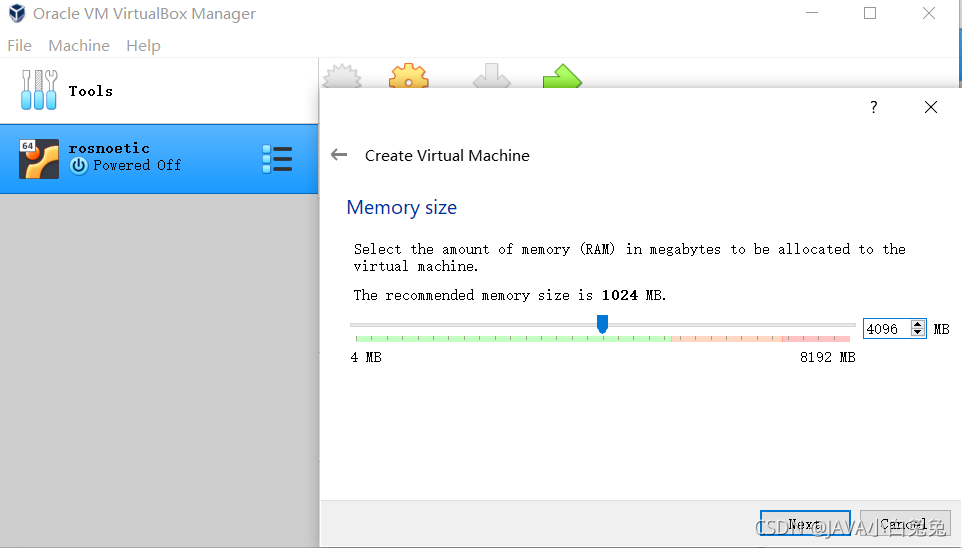Click the VirtualBox app icon in title bar
This screenshot has height=548, width=962.
17,14
